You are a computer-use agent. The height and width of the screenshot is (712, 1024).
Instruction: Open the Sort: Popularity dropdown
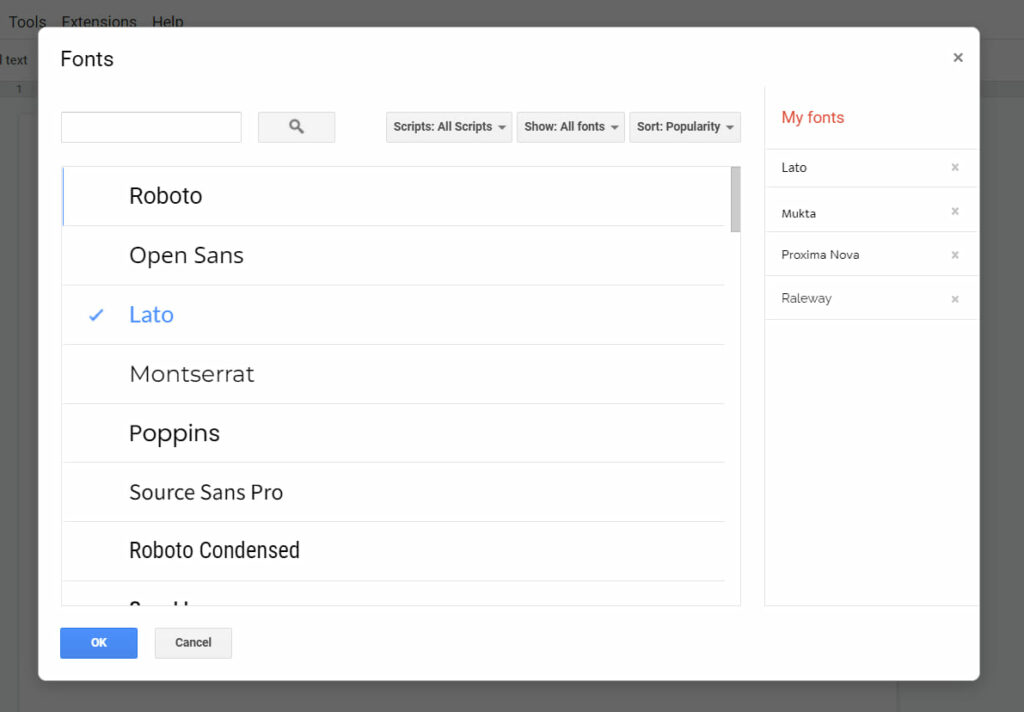coord(685,127)
